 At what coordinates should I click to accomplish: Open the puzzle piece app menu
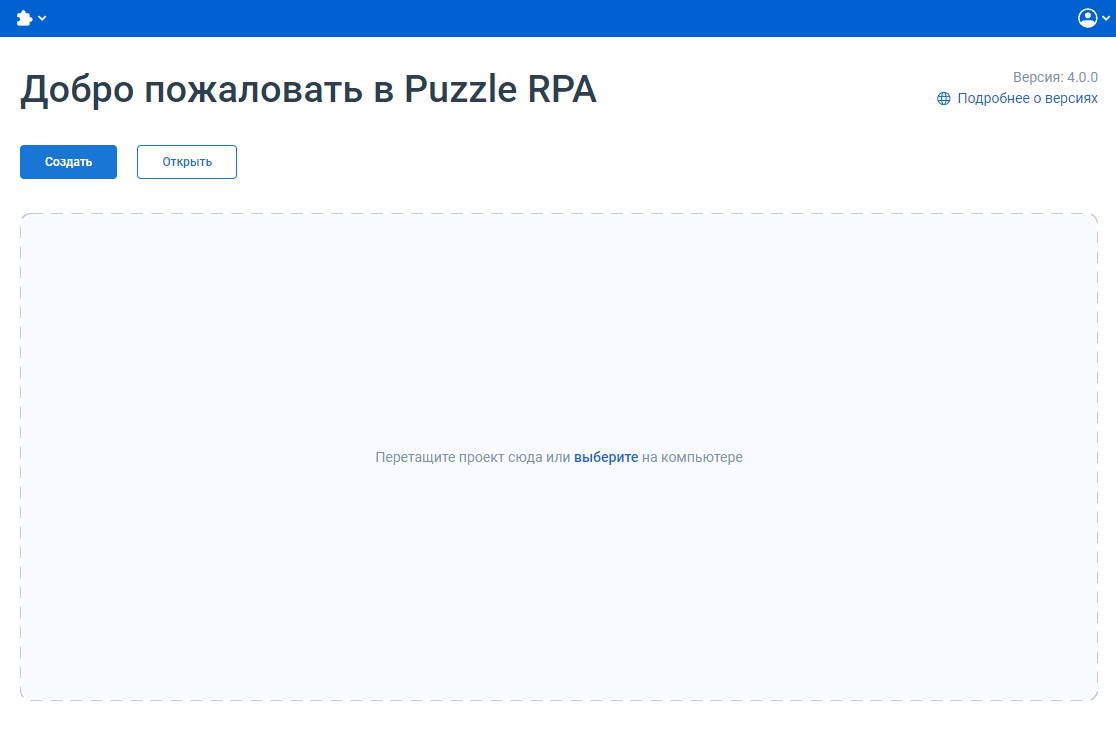31,19
